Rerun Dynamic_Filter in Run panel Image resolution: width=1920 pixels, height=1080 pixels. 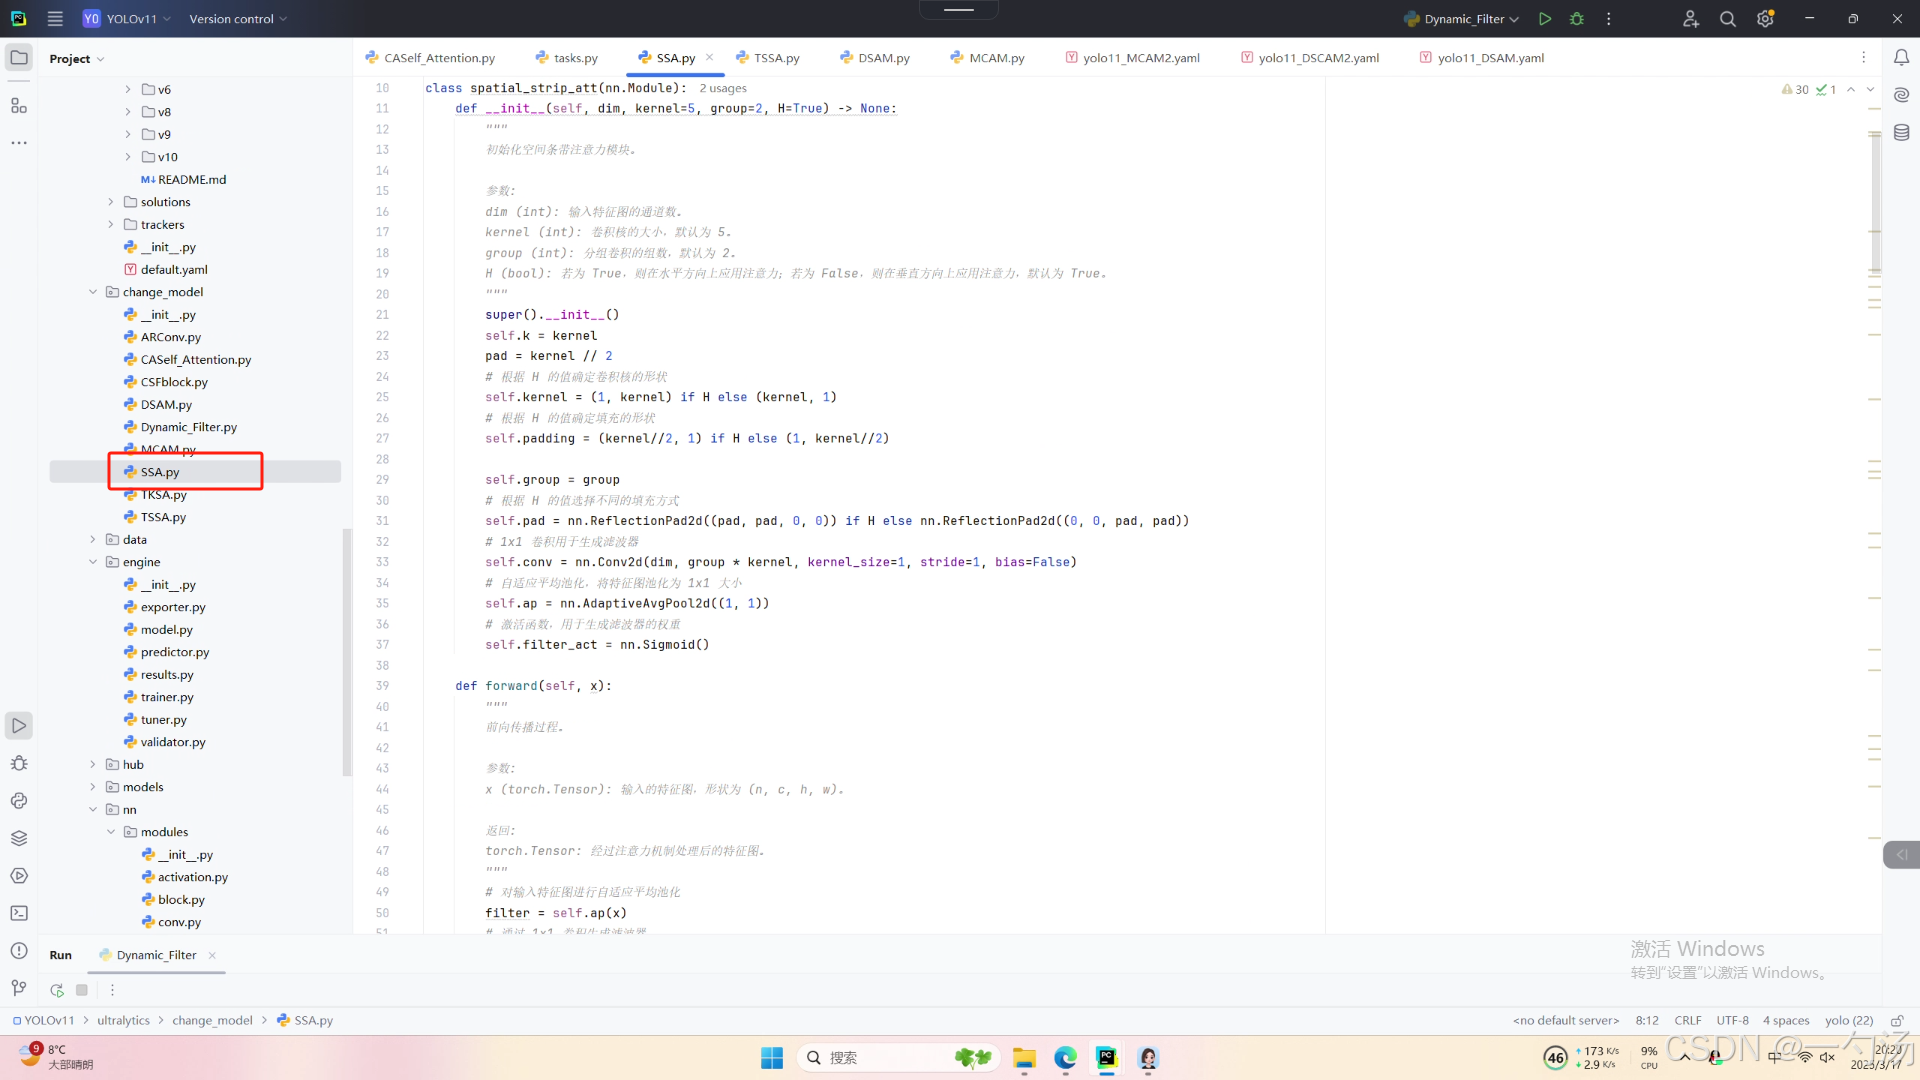click(x=57, y=990)
